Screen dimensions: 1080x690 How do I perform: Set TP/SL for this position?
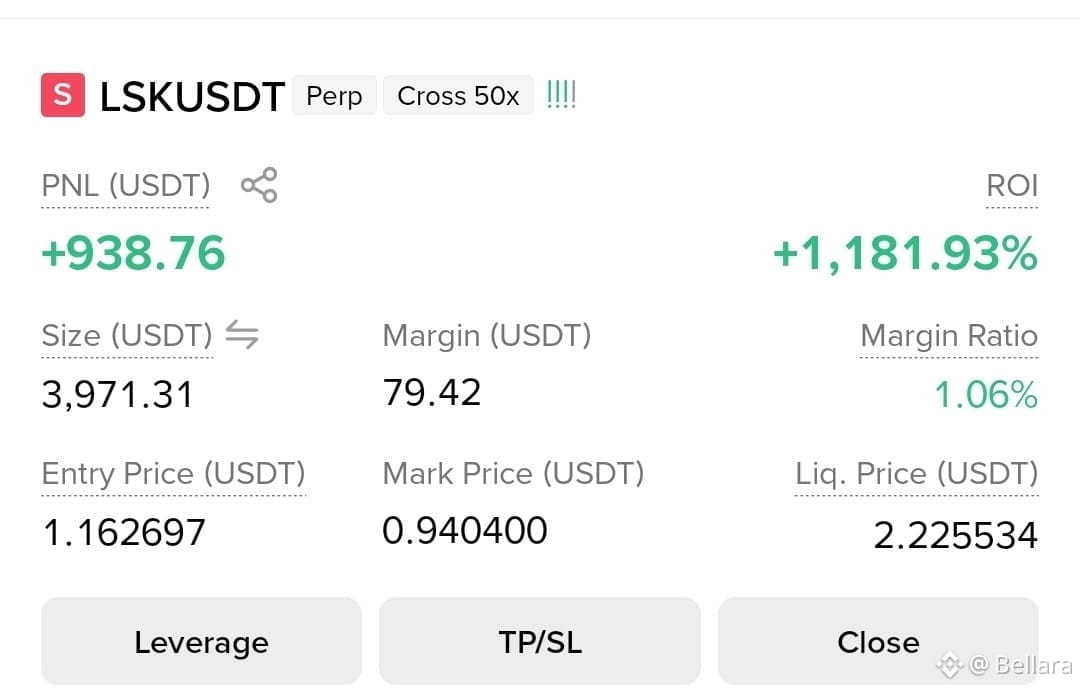click(540, 641)
